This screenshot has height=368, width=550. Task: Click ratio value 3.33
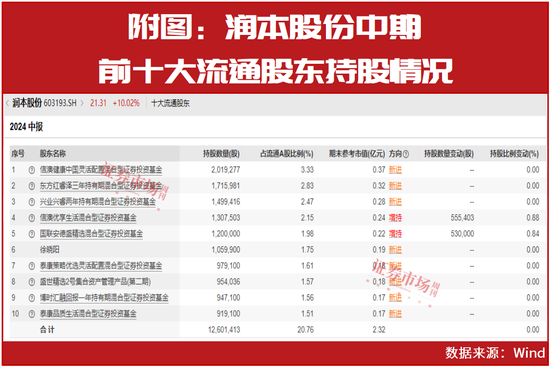point(307,170)
